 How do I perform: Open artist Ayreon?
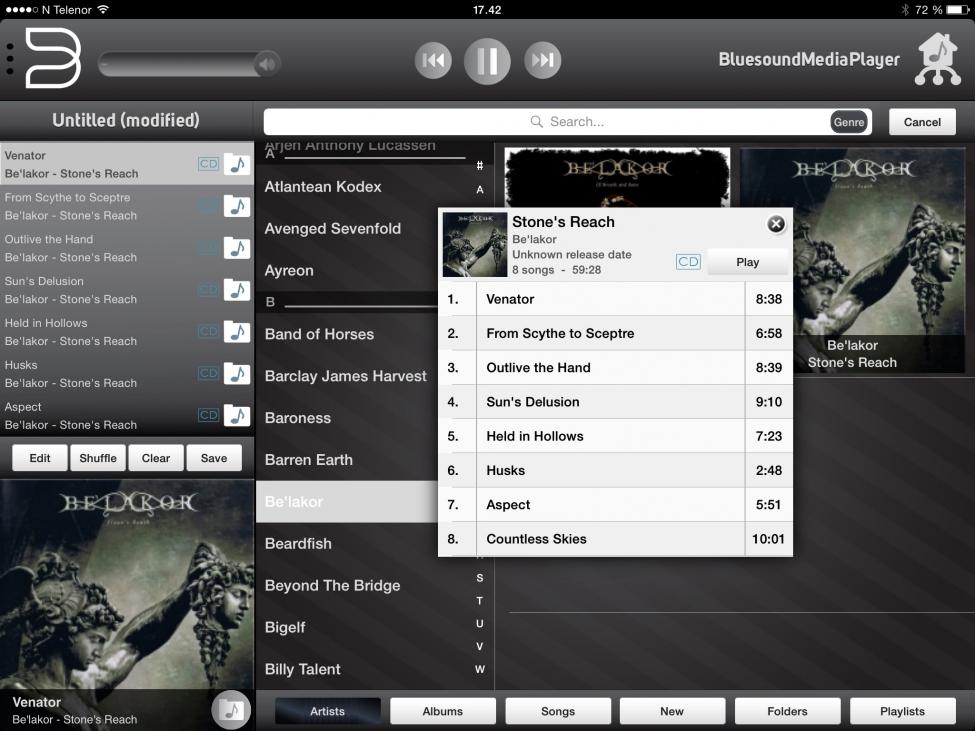289,270
